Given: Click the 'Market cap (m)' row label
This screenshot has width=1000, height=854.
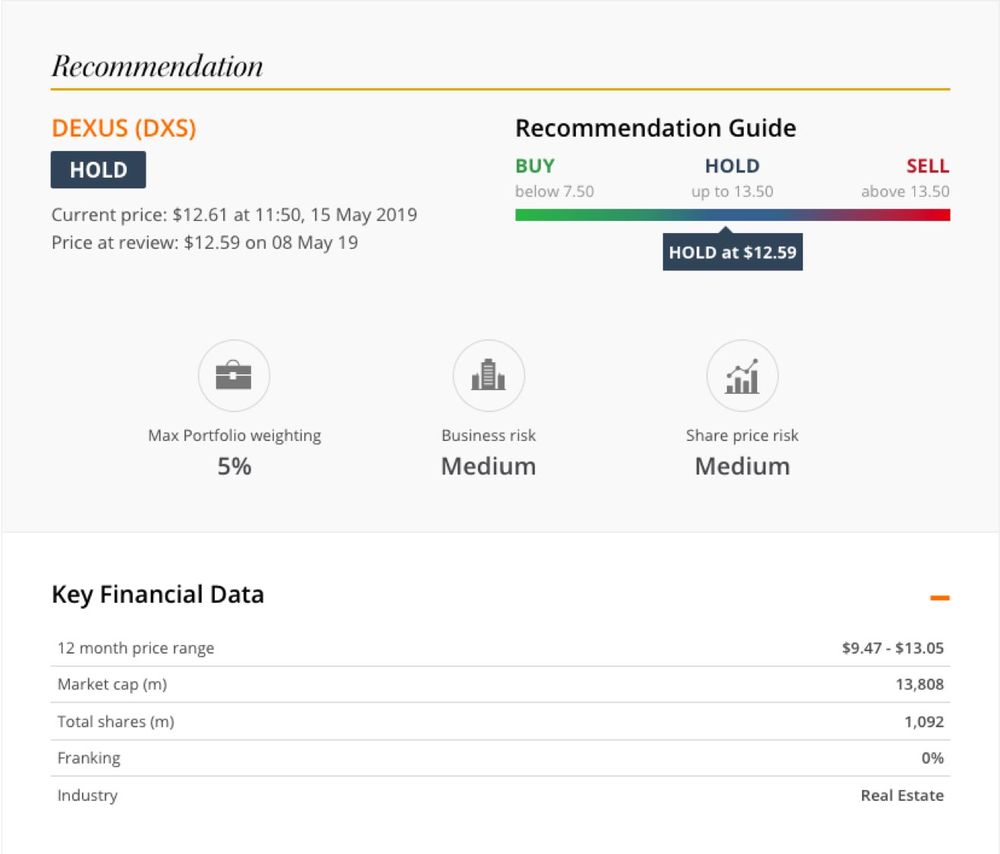Looking at the screenshot, I should click(112, 684).
